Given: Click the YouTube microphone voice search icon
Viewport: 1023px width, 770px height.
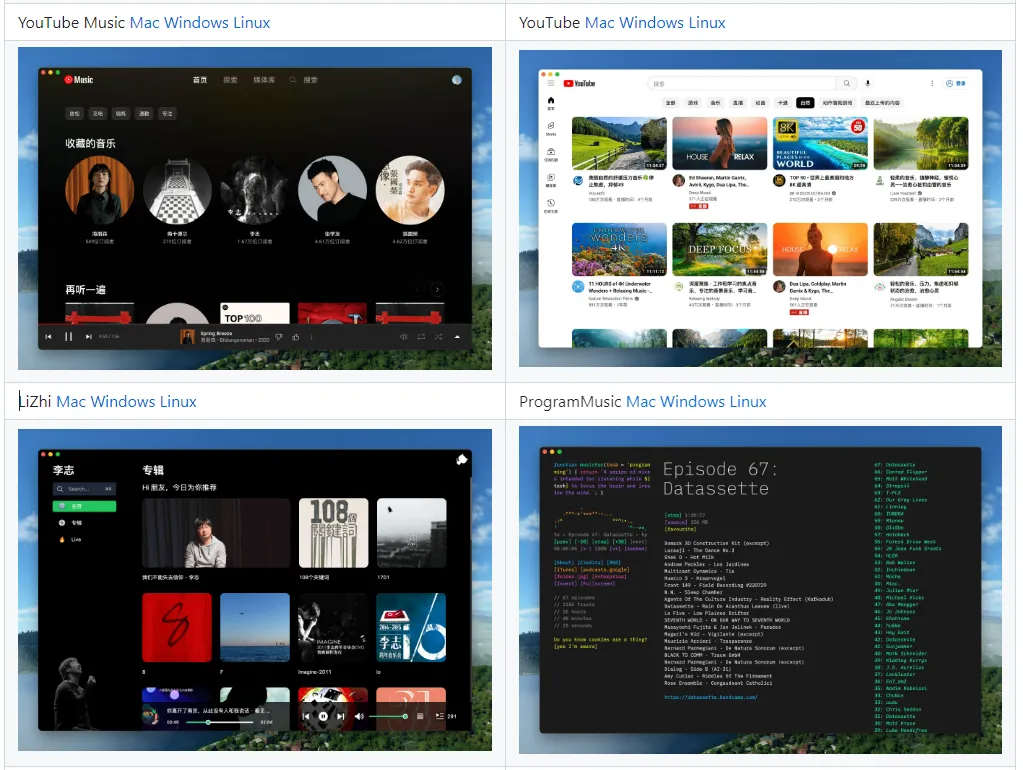Looking at the screenshot, I should (x=868, y=84).
